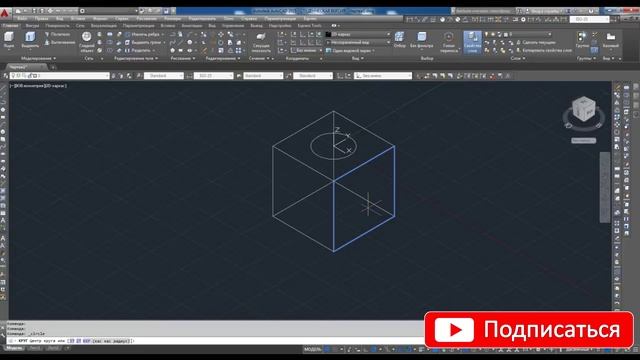The height and width of the screenshot is (360, 640).
Task: Open the workspace selector in the title bar
Action: (x=108, y=11)
